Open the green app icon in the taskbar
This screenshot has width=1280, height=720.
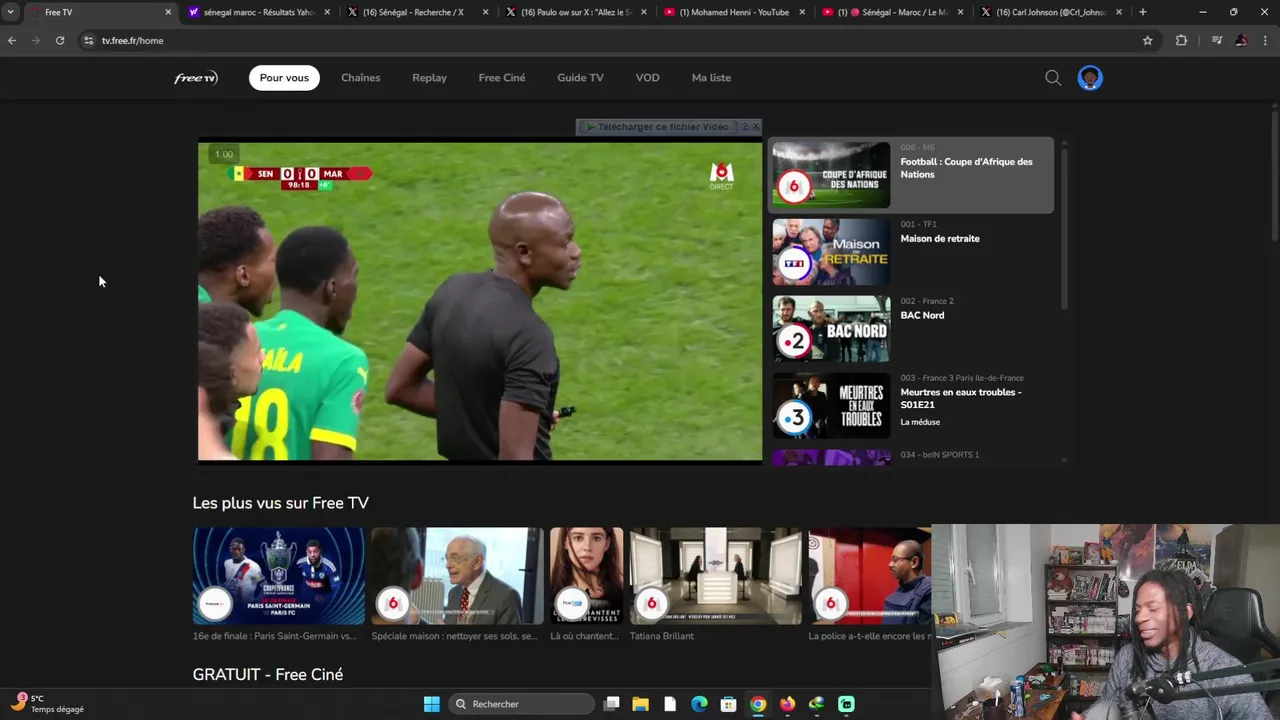click(846, 704)
